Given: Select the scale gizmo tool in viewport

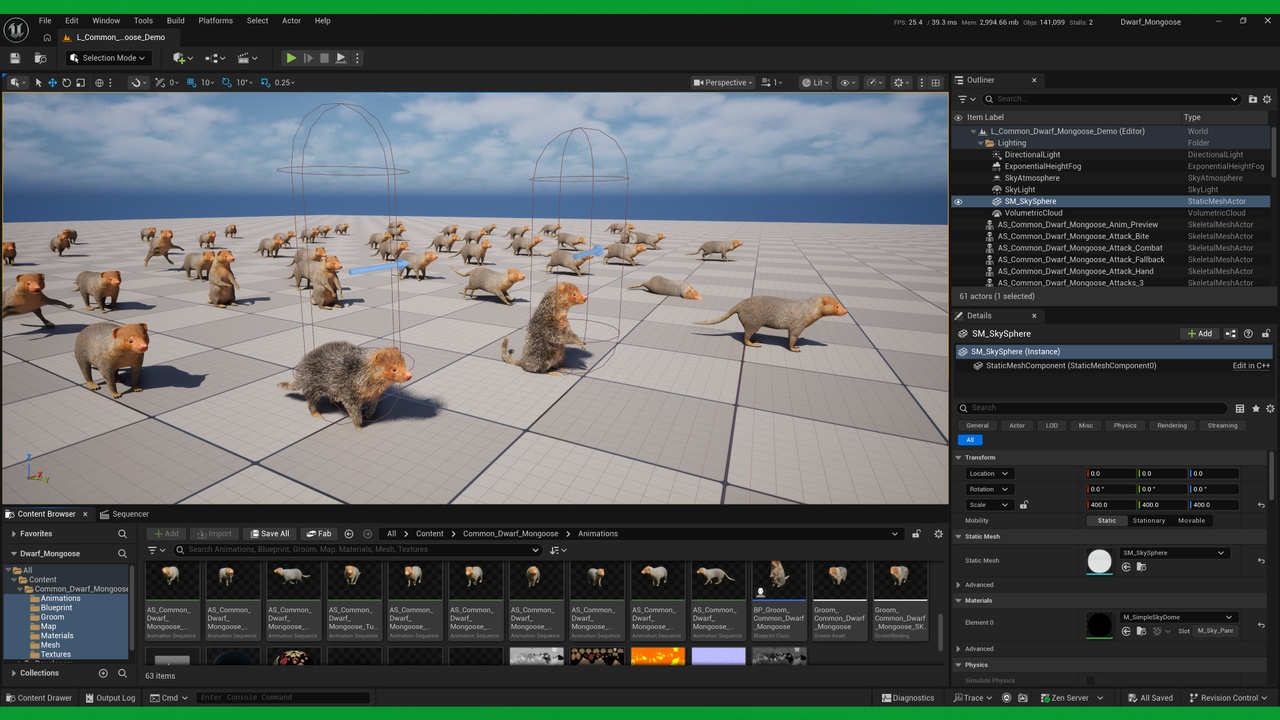Looking at the screenshot, I should (80, 82).
